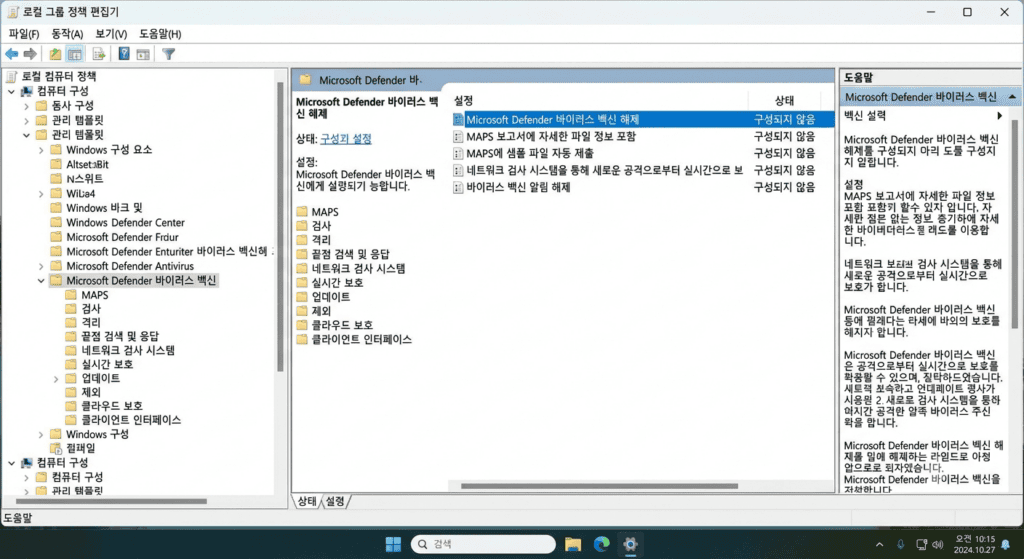Click the Show/Hide action pane toolbar icon
The height and width of the screenshot is (559, 1024).
(143, 54)
